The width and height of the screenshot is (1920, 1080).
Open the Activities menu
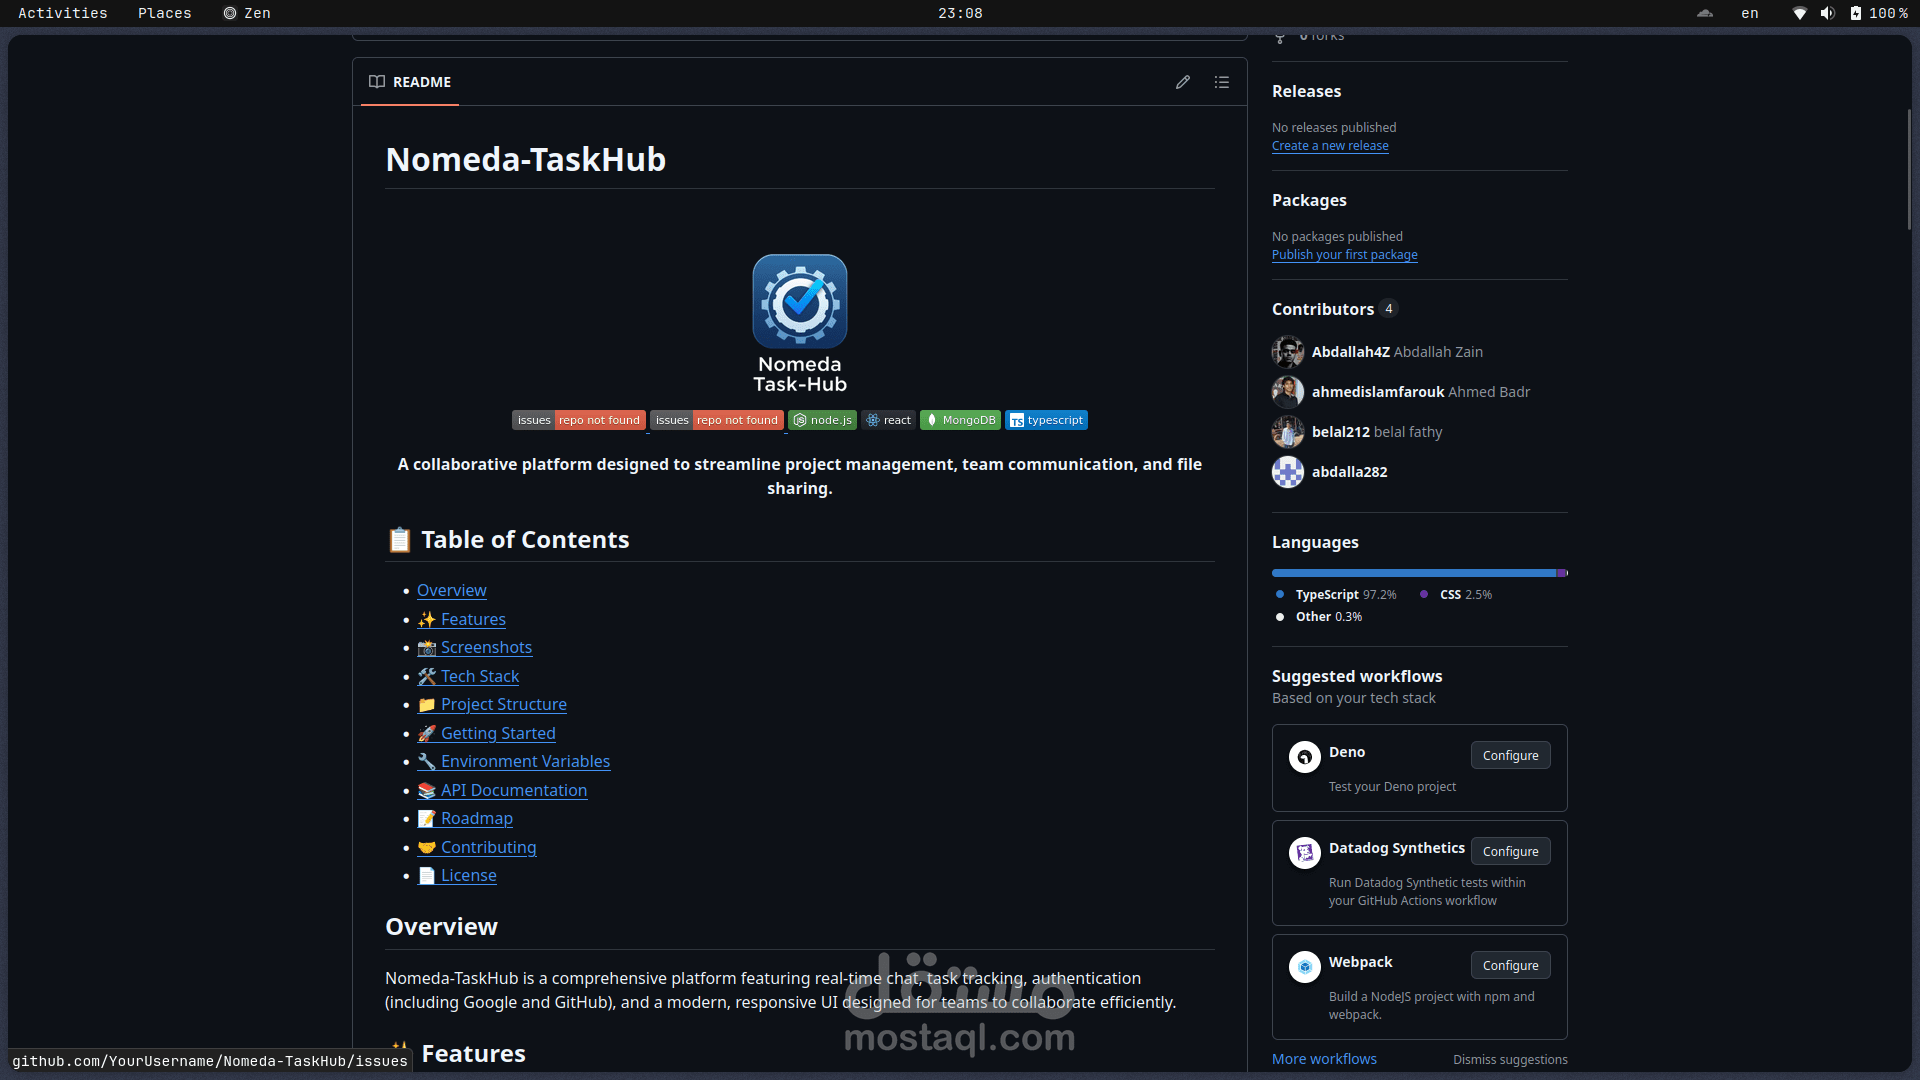pos(62,13)
